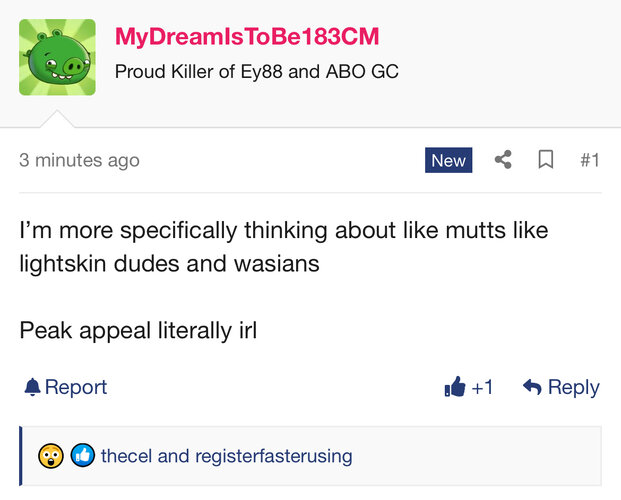Toggle the bookmark icon for this post
The width and height of the screenshot is (621, 500).
[x=546, y=160]
